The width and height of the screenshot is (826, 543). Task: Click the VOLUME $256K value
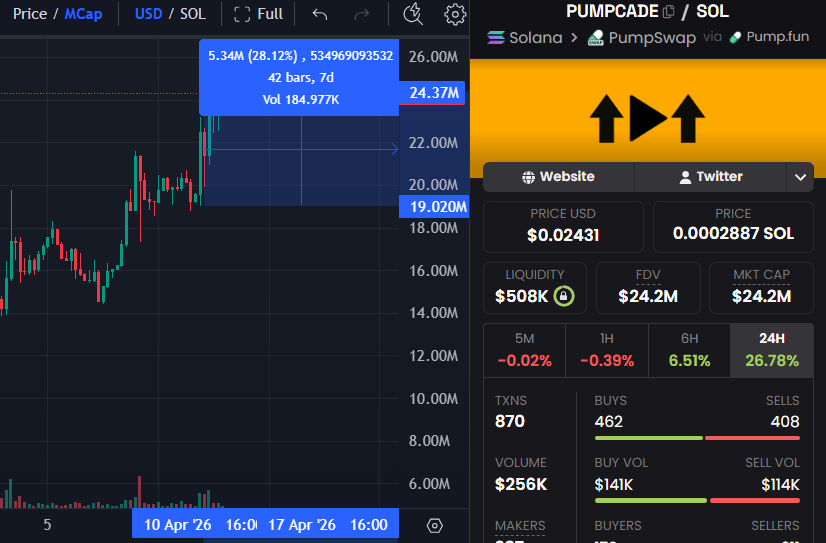coord(521,484)
